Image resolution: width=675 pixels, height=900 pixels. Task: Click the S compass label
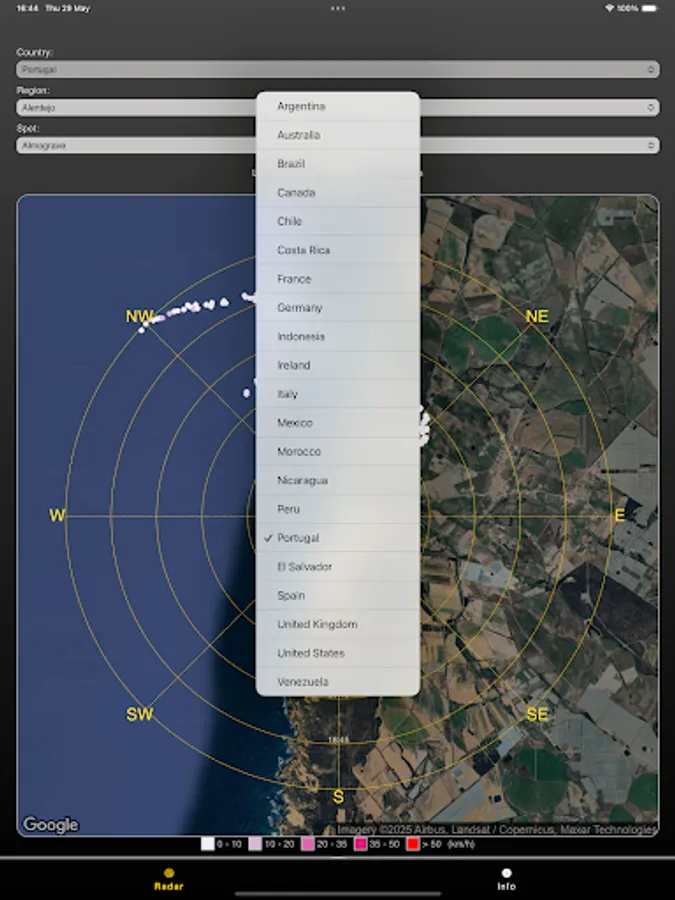[x=338, y=797]
